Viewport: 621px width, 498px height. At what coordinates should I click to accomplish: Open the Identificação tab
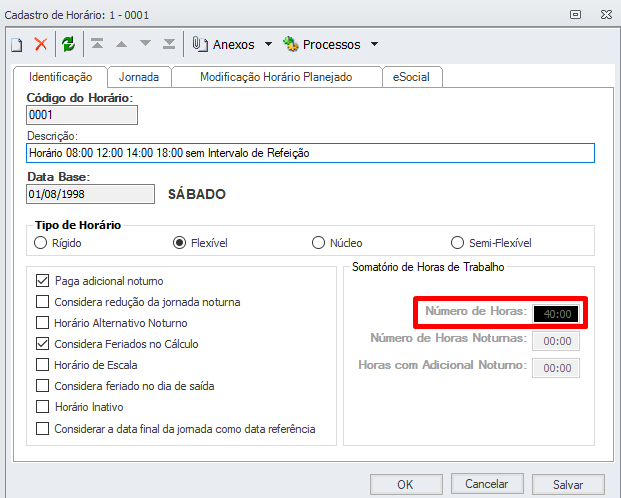click(x=60, y=77)
